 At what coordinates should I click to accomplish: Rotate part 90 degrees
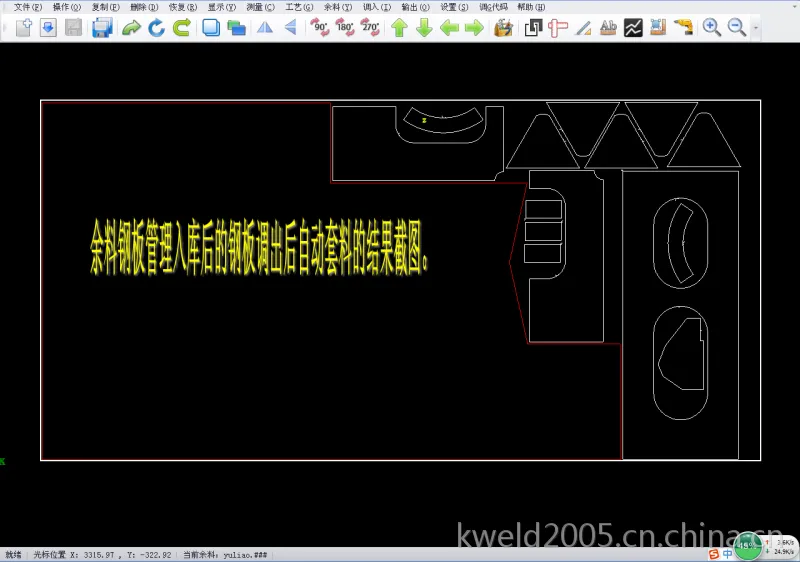pos(320,27)
